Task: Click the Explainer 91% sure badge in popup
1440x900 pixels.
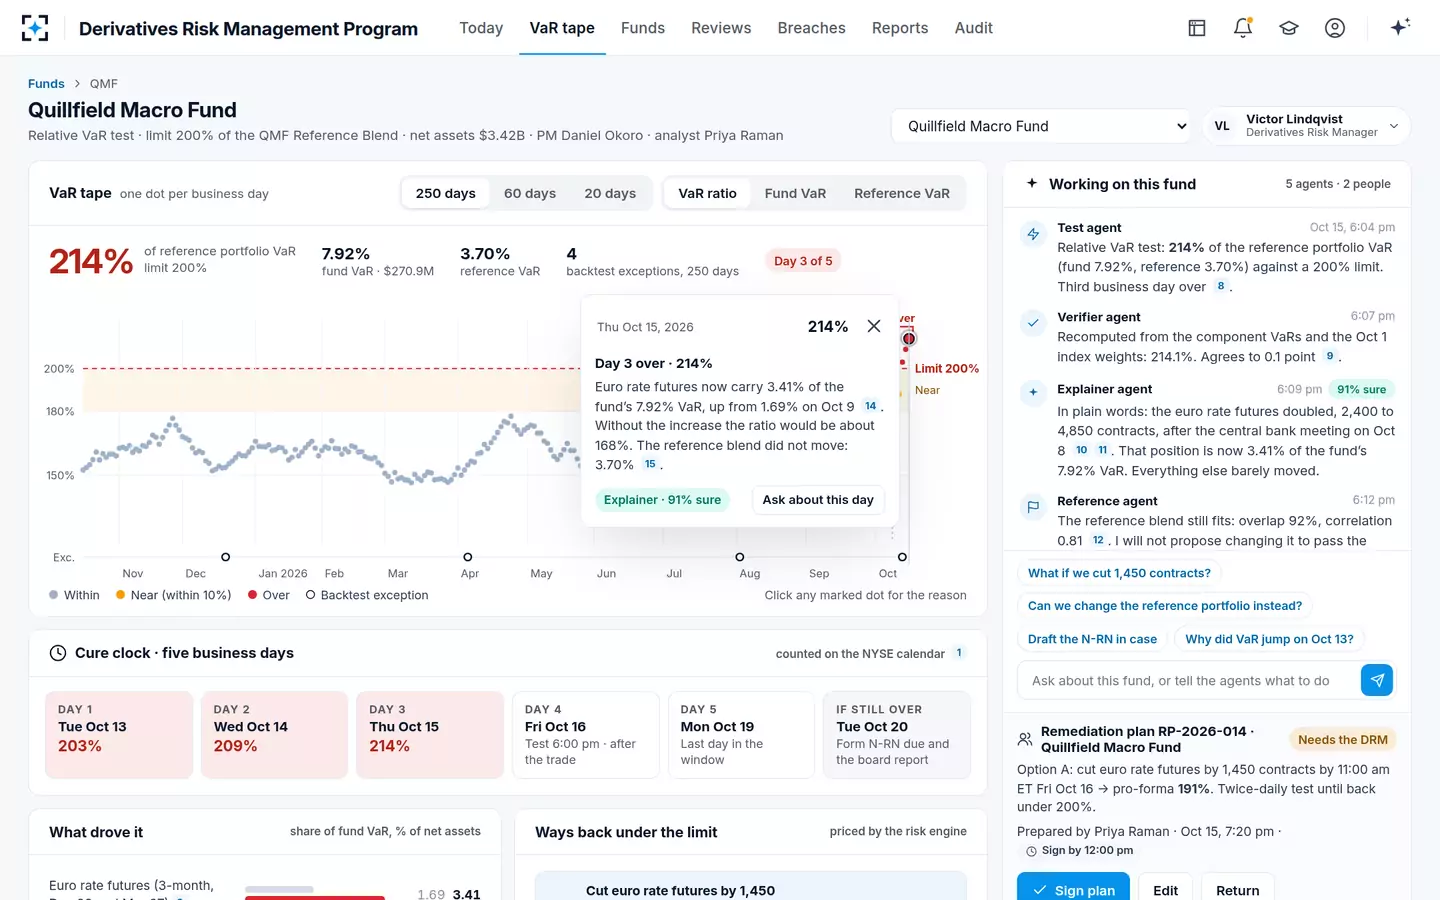Action: [x=662, y=500]
